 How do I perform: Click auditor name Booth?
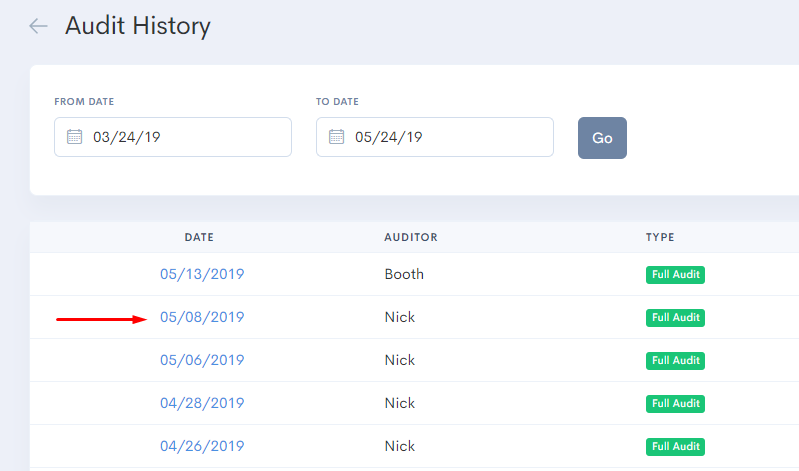404,274
